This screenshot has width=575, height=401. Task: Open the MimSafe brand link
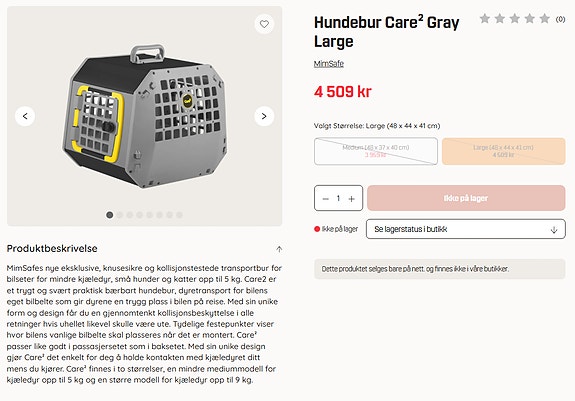329,64
